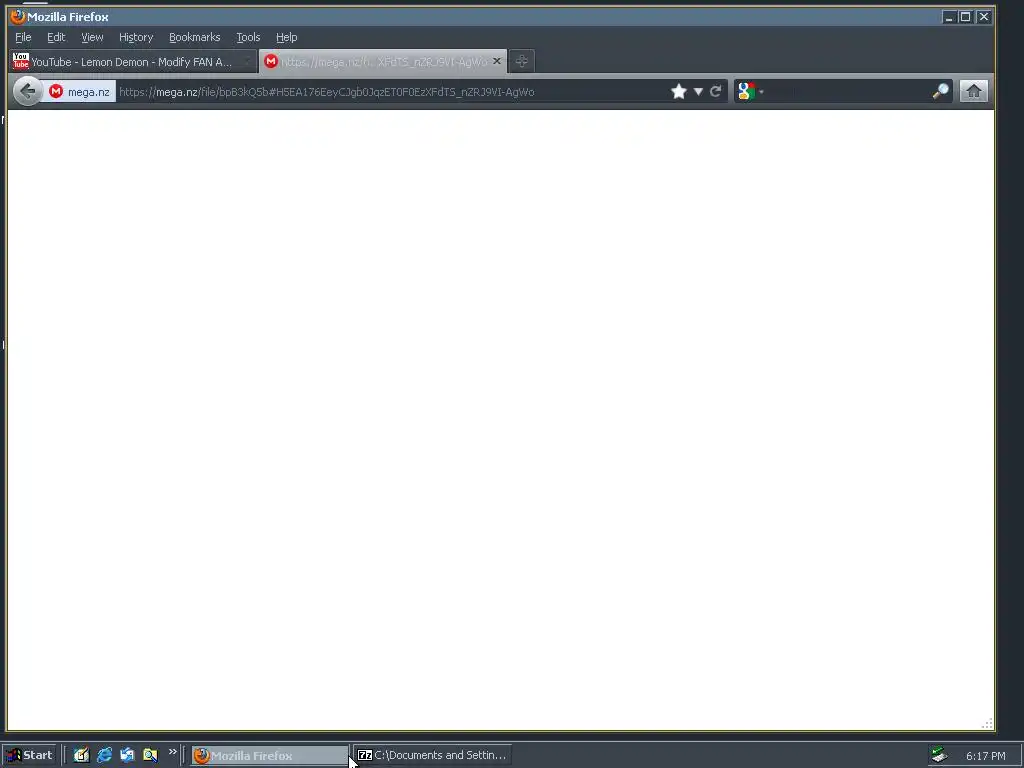Click the Show Desktop quick launch icon
This screenshot has width=1024, height=768.
127,755
